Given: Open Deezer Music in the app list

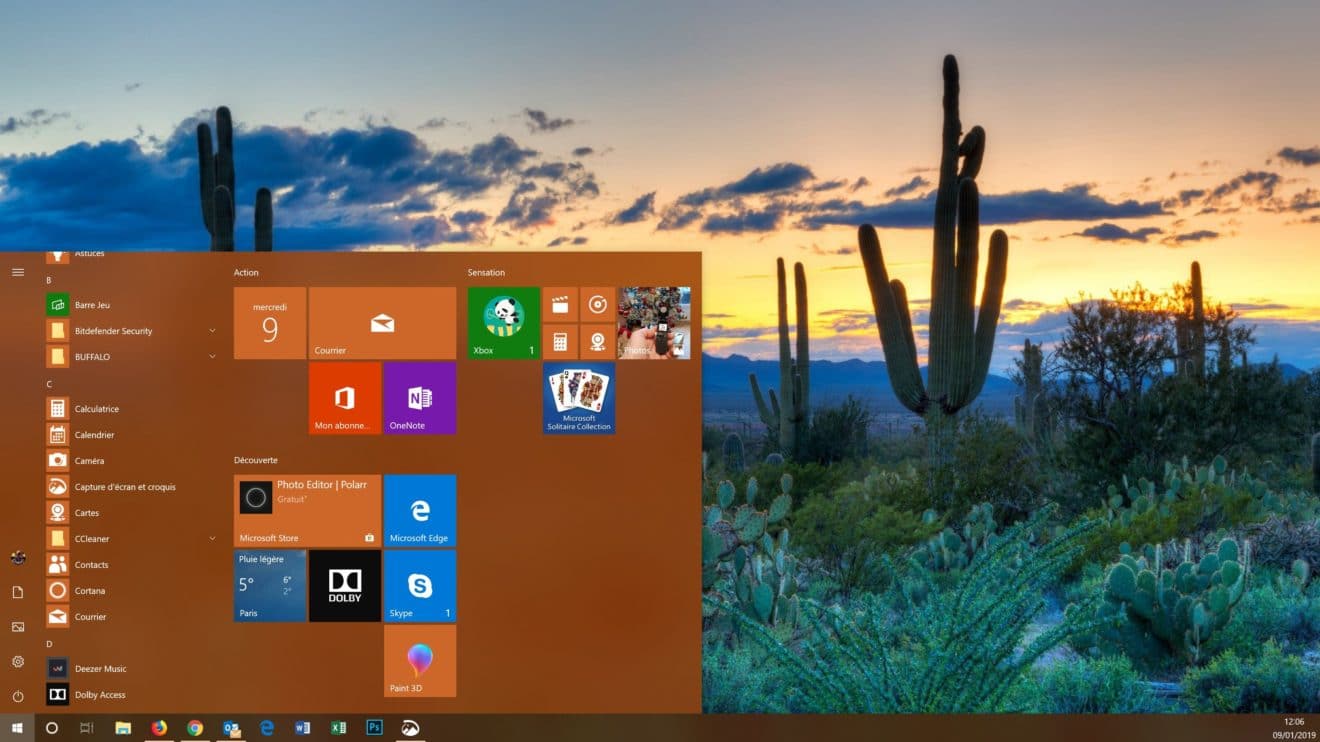Looking at the screenshot, I should tap(133, 669).
